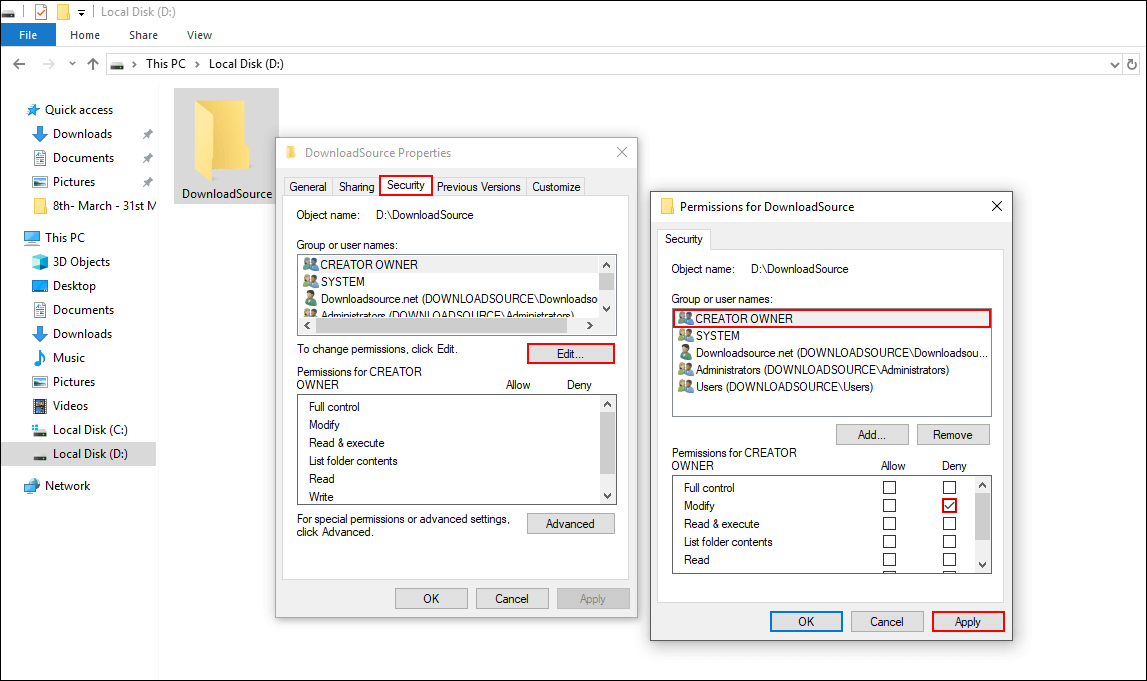1147x681 pixels.
Task: Click Cancel in DownloadSource Properties dialog
Action: 512,598
